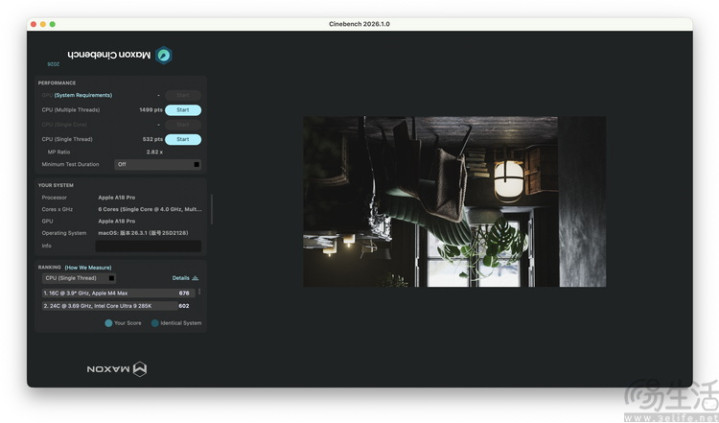Click the GPU value Apple A18 Pro
Screen dimensions: 719x423
(116, 221)
